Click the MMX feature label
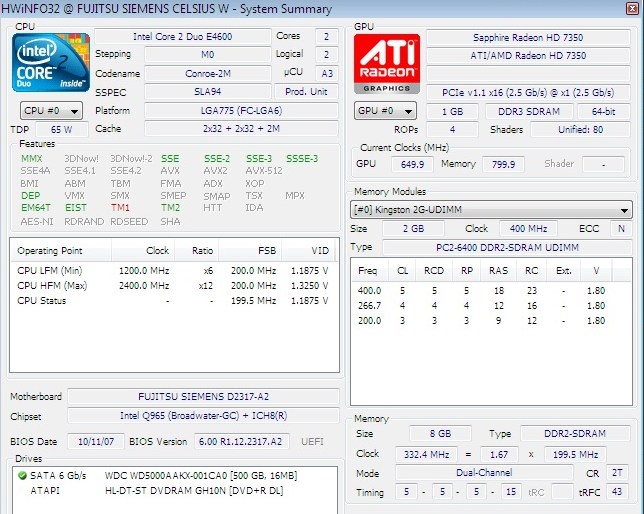The height and width of the screenshot is (514, 644). tap(32, 159)
